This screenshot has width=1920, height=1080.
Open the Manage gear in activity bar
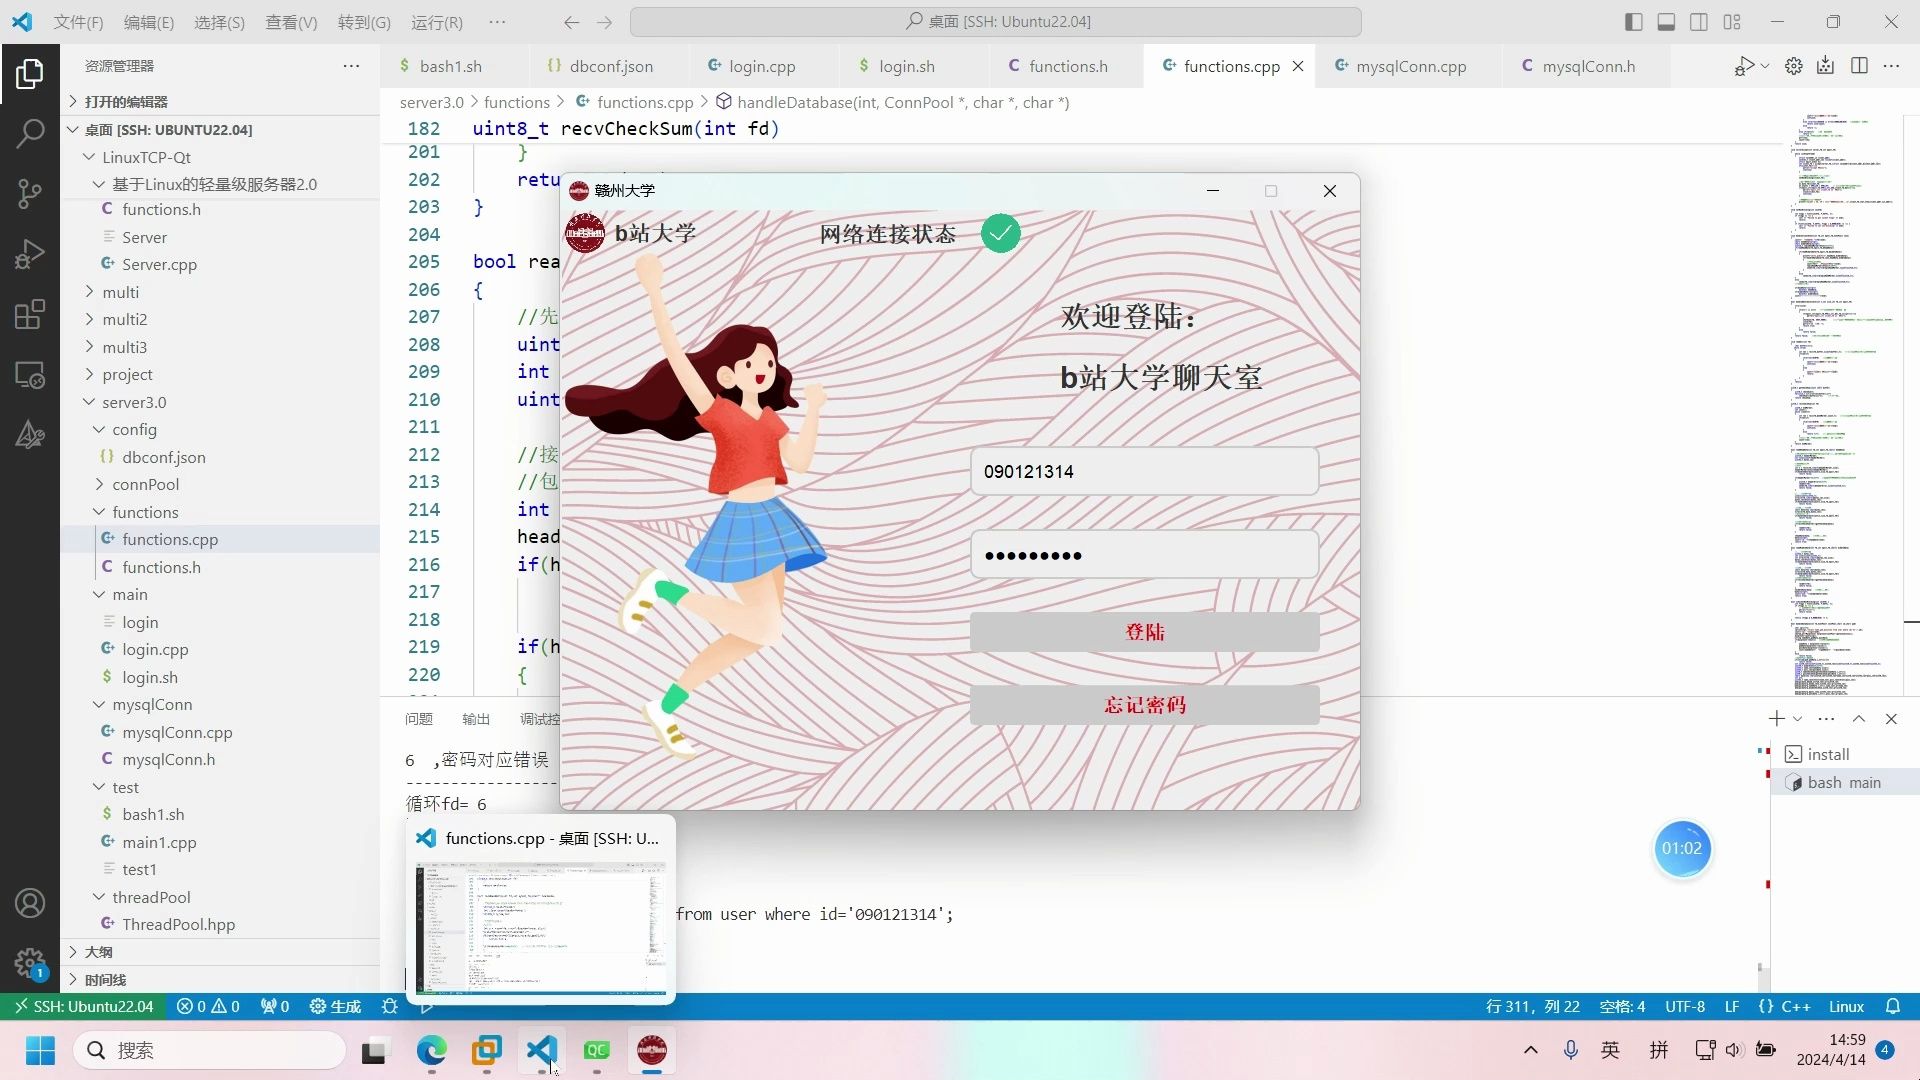30,963
